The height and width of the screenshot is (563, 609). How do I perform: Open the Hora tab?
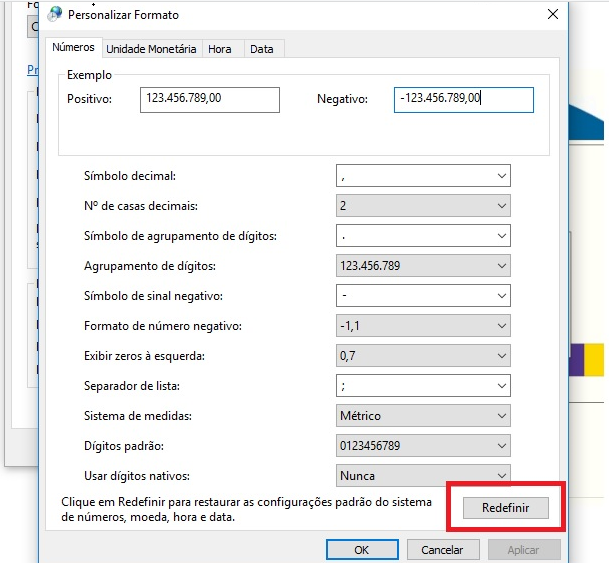point(218,48)
